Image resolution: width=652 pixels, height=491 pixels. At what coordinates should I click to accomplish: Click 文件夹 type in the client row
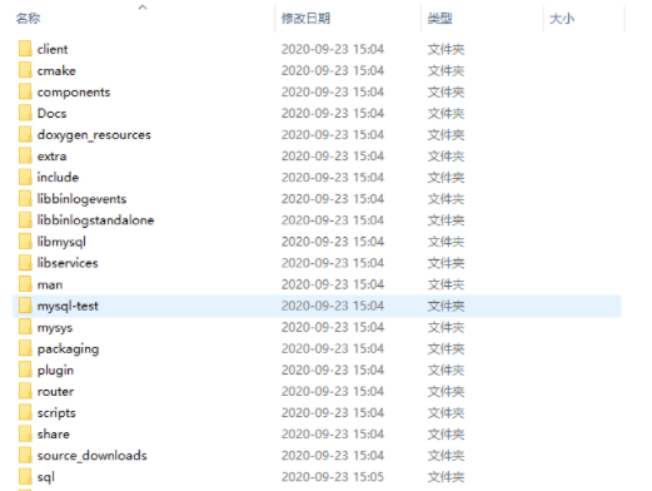pyautogui.click(x=446, y=49)
